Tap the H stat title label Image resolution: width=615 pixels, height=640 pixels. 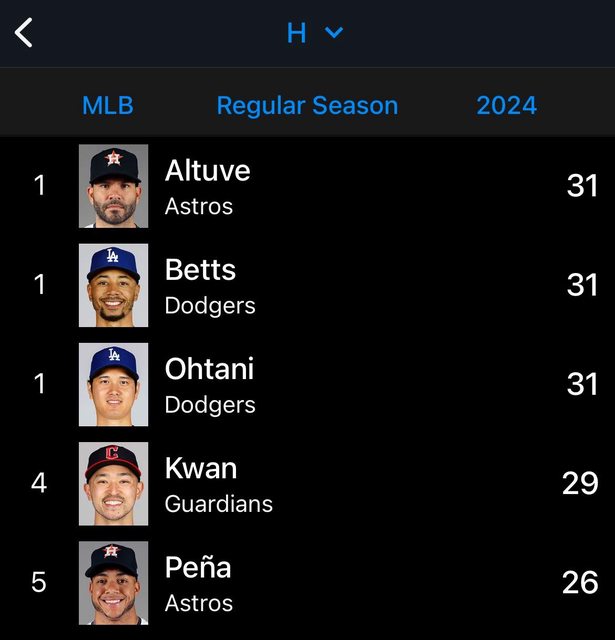point(296,33)
